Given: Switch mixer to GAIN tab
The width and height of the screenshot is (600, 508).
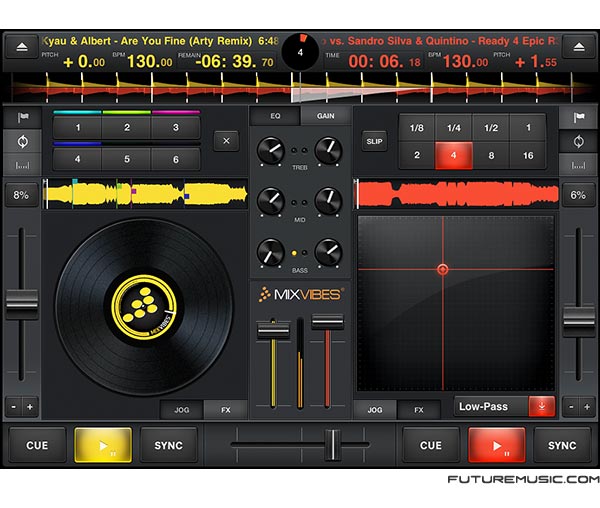Looking at the screenshot, I should click(x=326, y=116).
